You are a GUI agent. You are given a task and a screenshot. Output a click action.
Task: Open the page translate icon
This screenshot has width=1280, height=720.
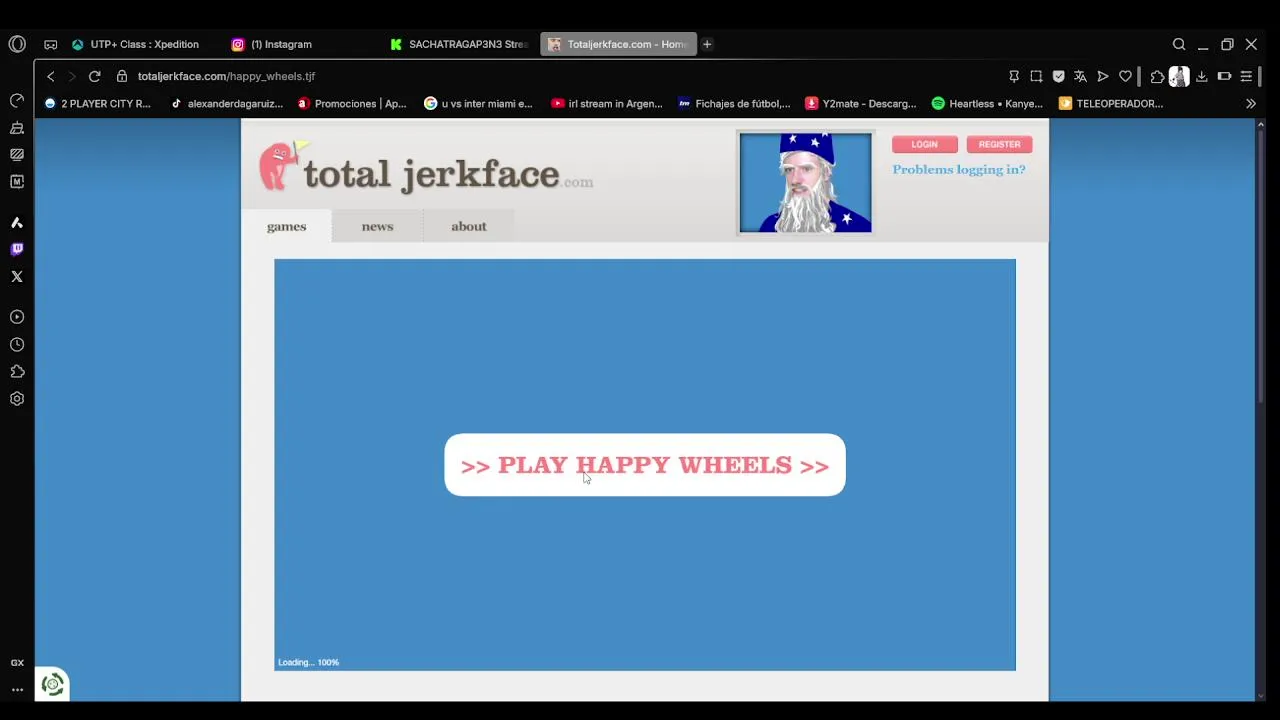[x=1080, y=76]
